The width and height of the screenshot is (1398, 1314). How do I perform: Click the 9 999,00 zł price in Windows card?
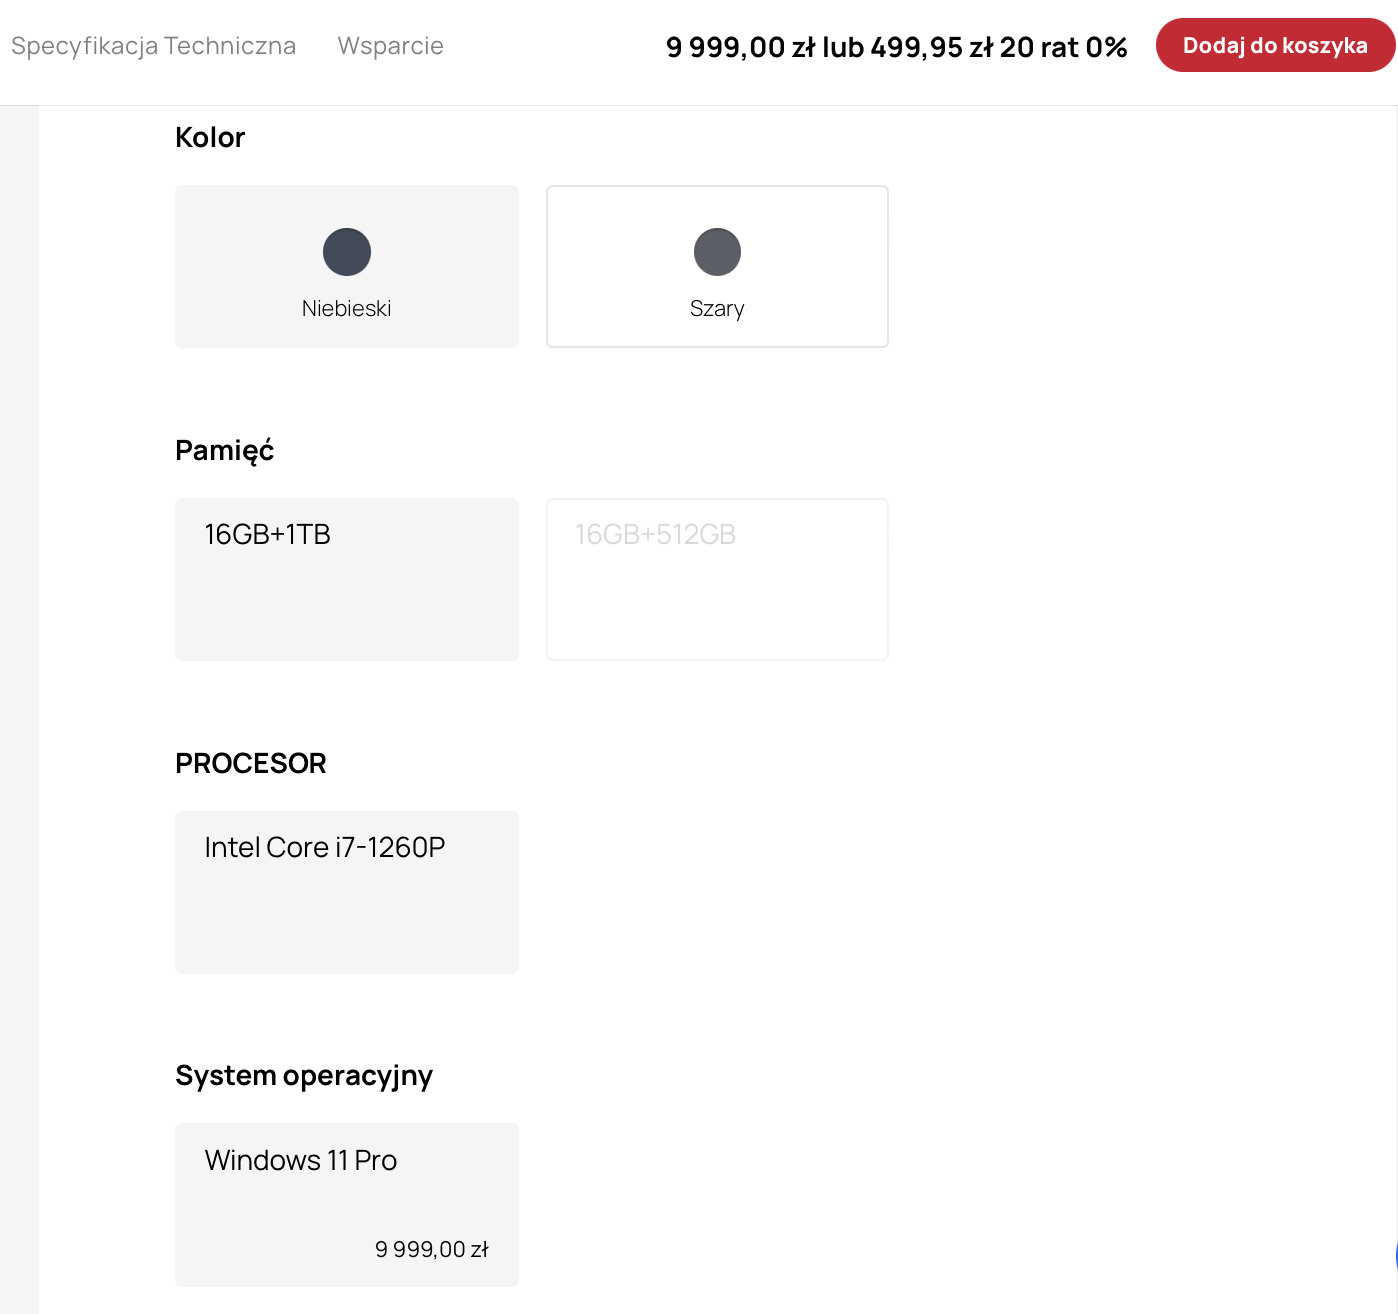click(432, 1249)
